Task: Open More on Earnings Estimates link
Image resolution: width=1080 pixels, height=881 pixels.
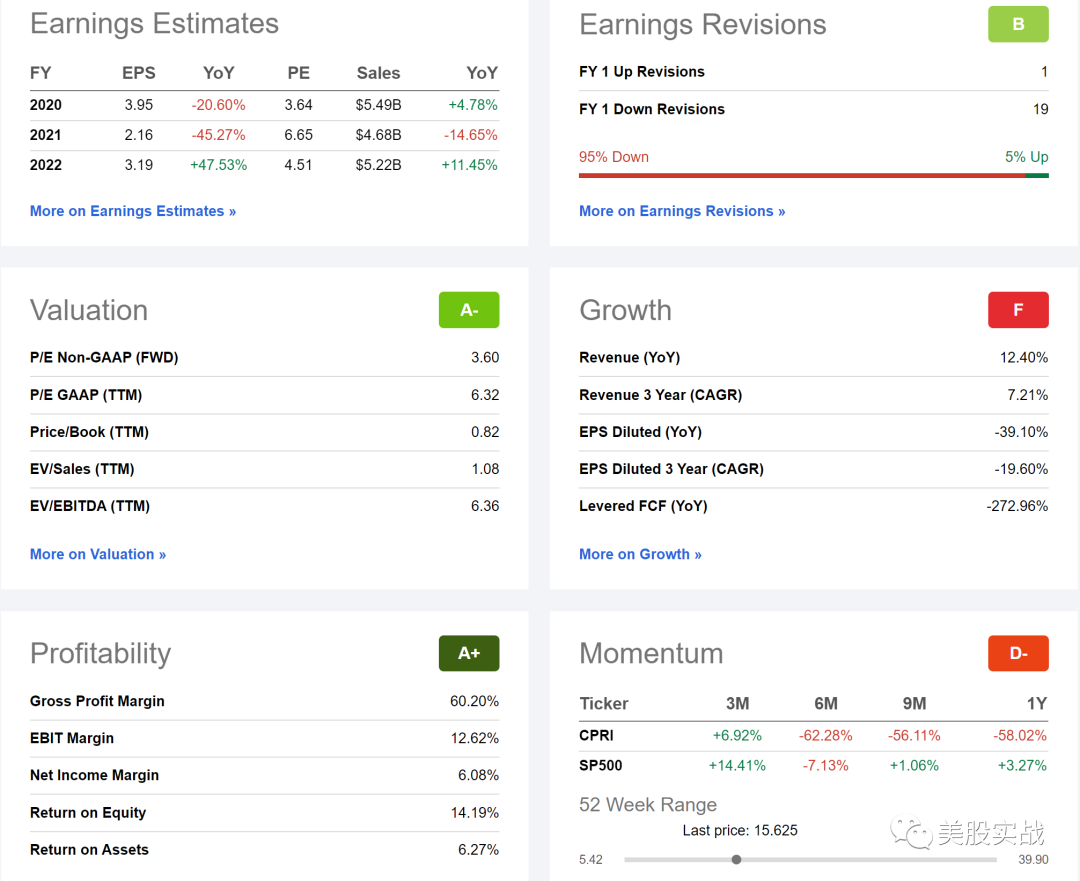Action: [133, 211]
